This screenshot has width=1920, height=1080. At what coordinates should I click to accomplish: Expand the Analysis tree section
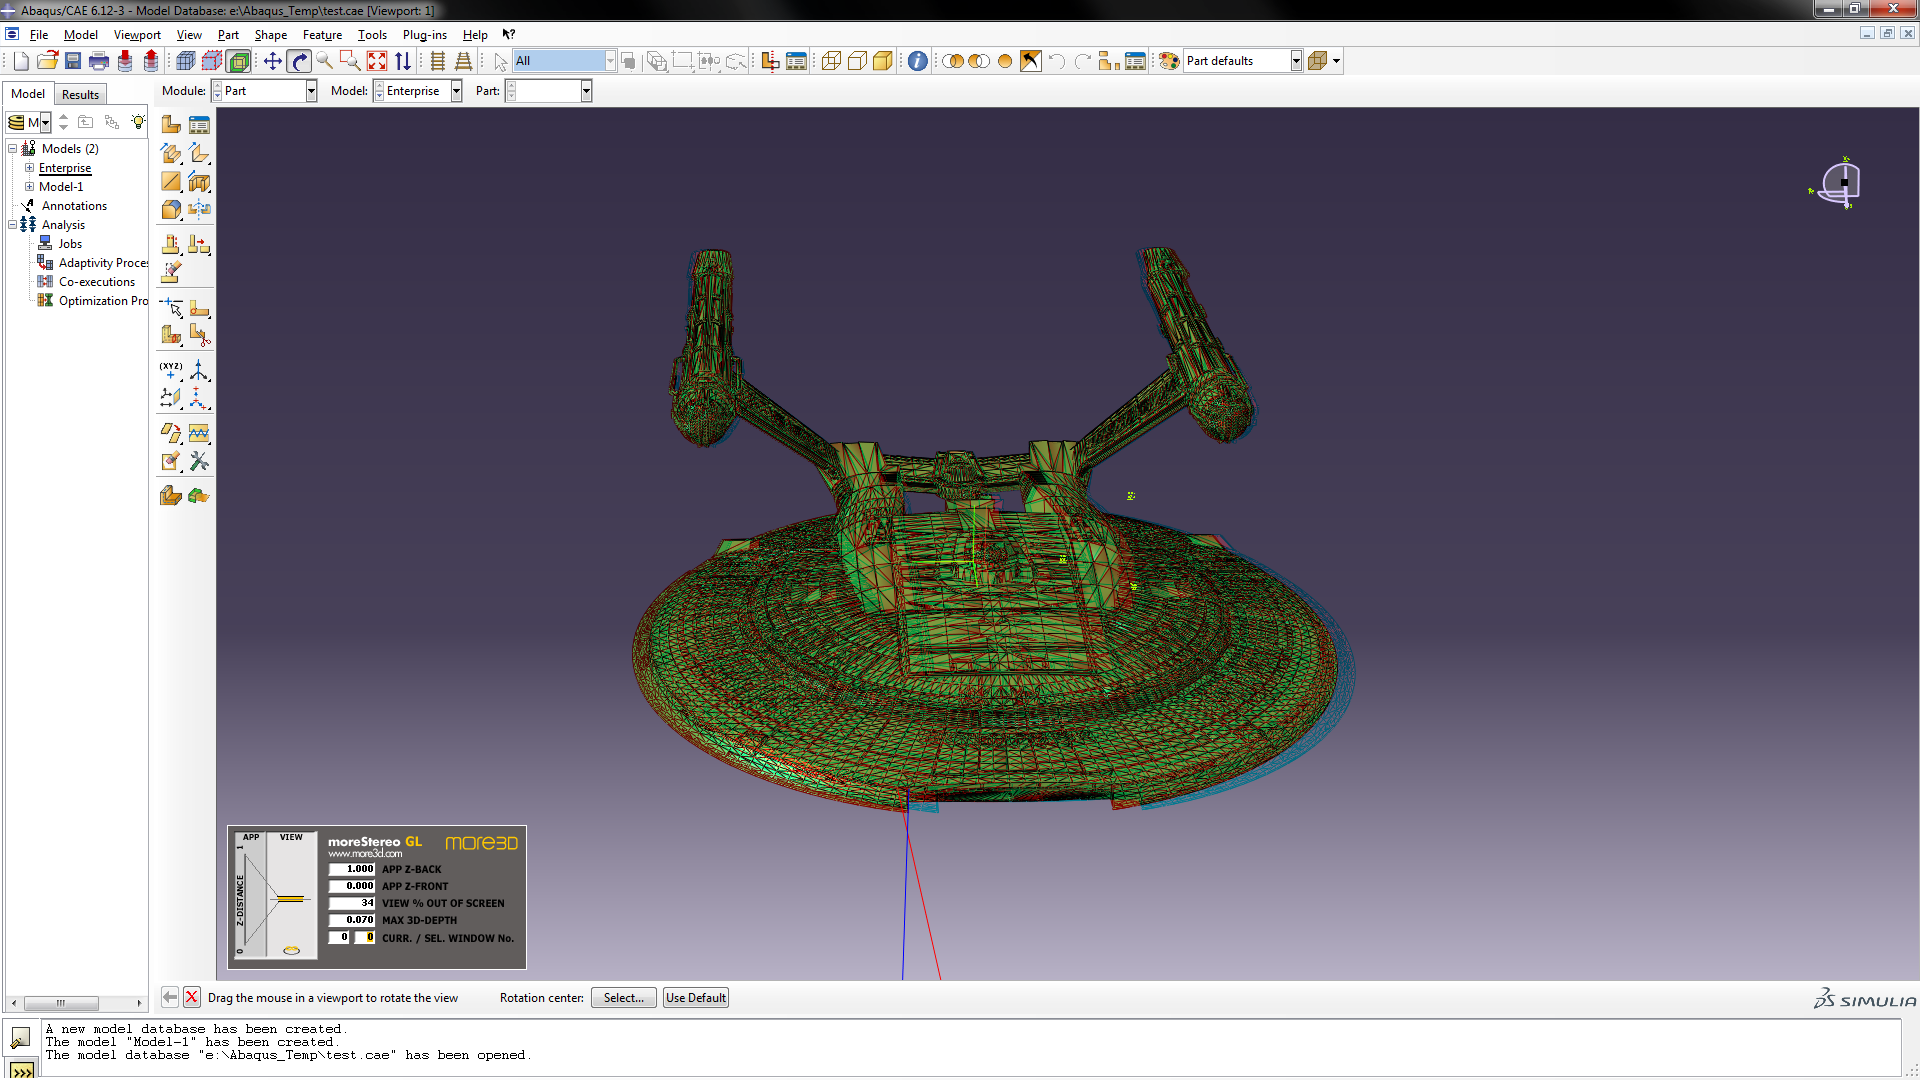pyautogui.click(x=13, y=224)
